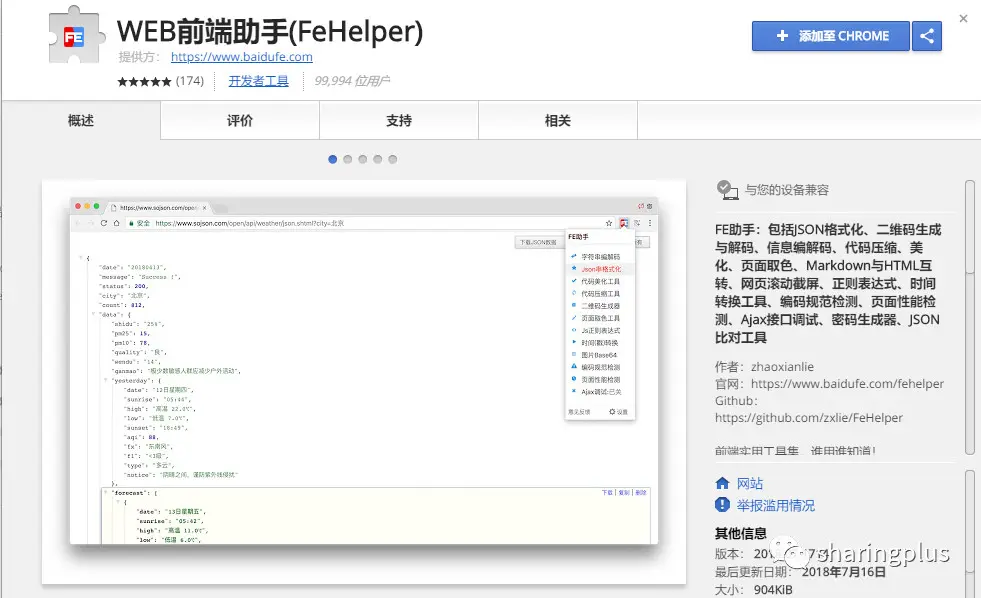The image size is (981, 598).
Task: Click the bookmark star in the preview browser
Action: [609, 223]
